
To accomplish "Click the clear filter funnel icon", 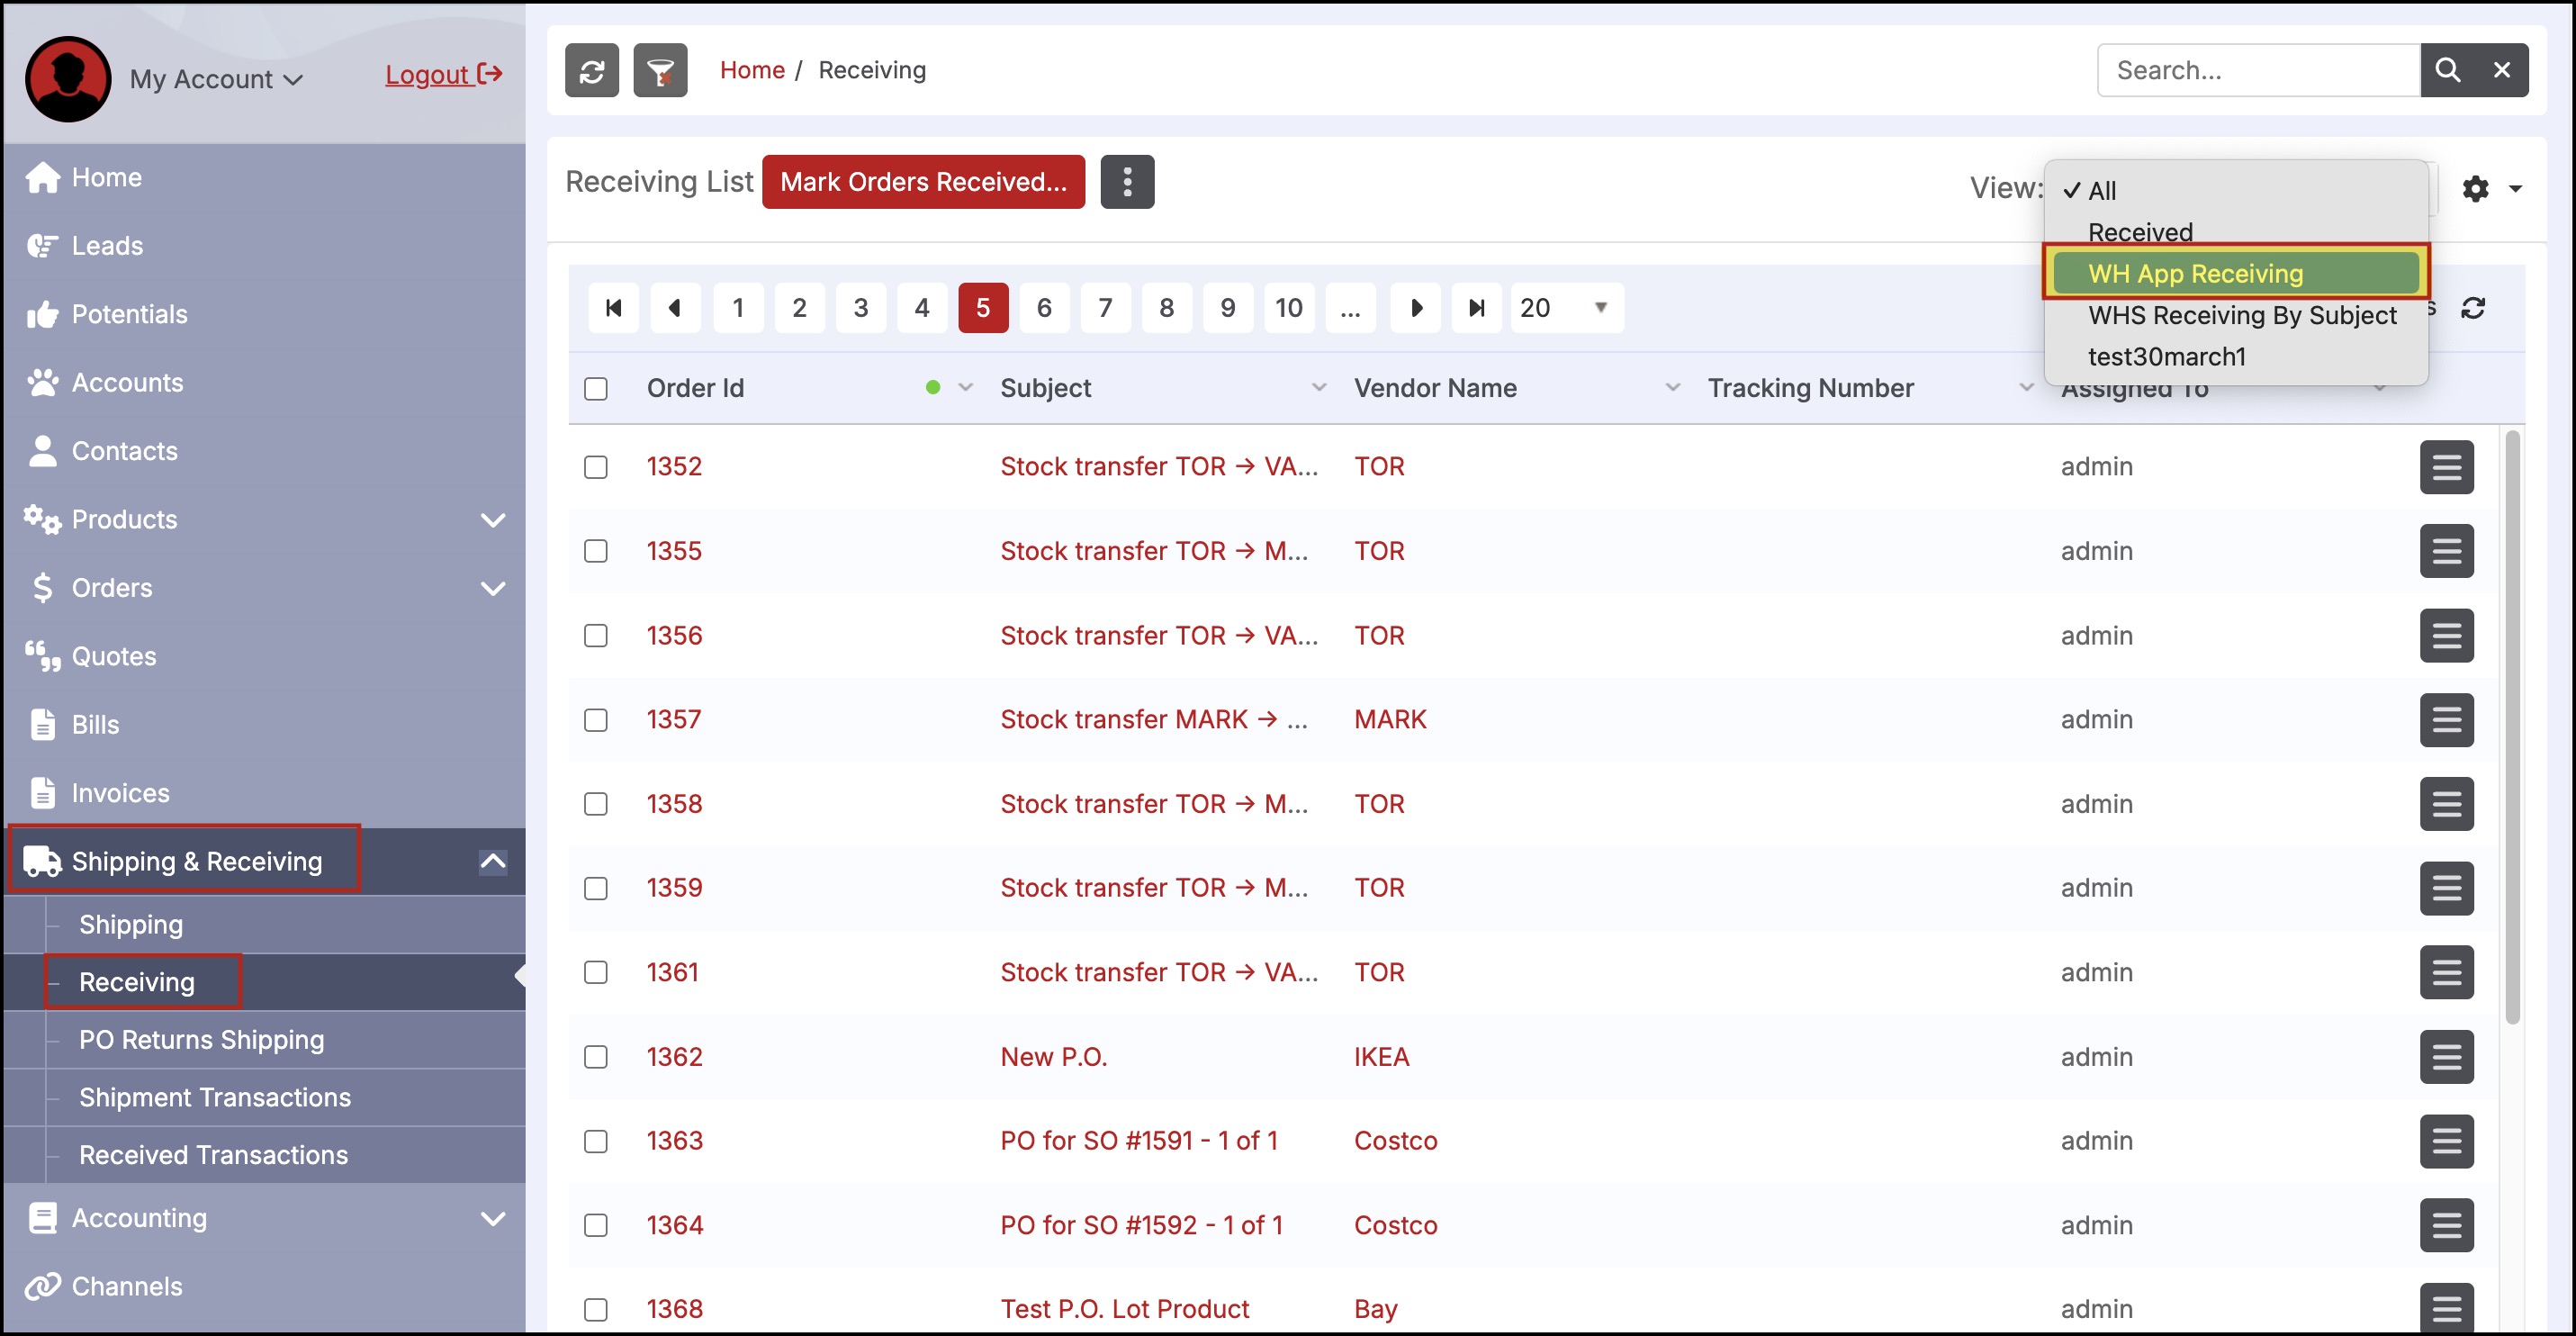I will pos(660,71).
